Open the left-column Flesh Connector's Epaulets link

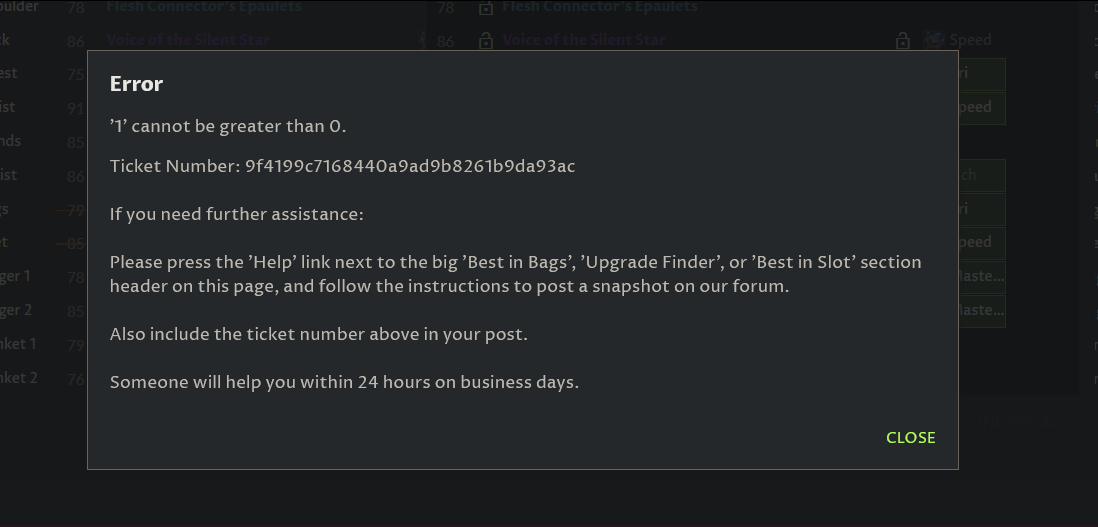pyautogui.click(x=204, y=7)
